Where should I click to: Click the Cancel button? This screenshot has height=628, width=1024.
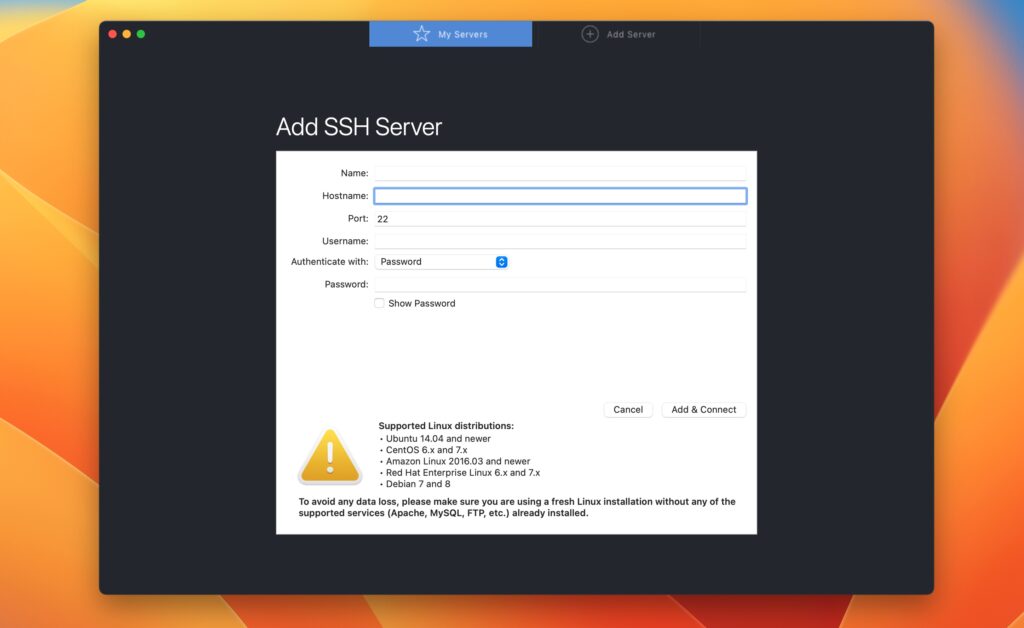628,409
